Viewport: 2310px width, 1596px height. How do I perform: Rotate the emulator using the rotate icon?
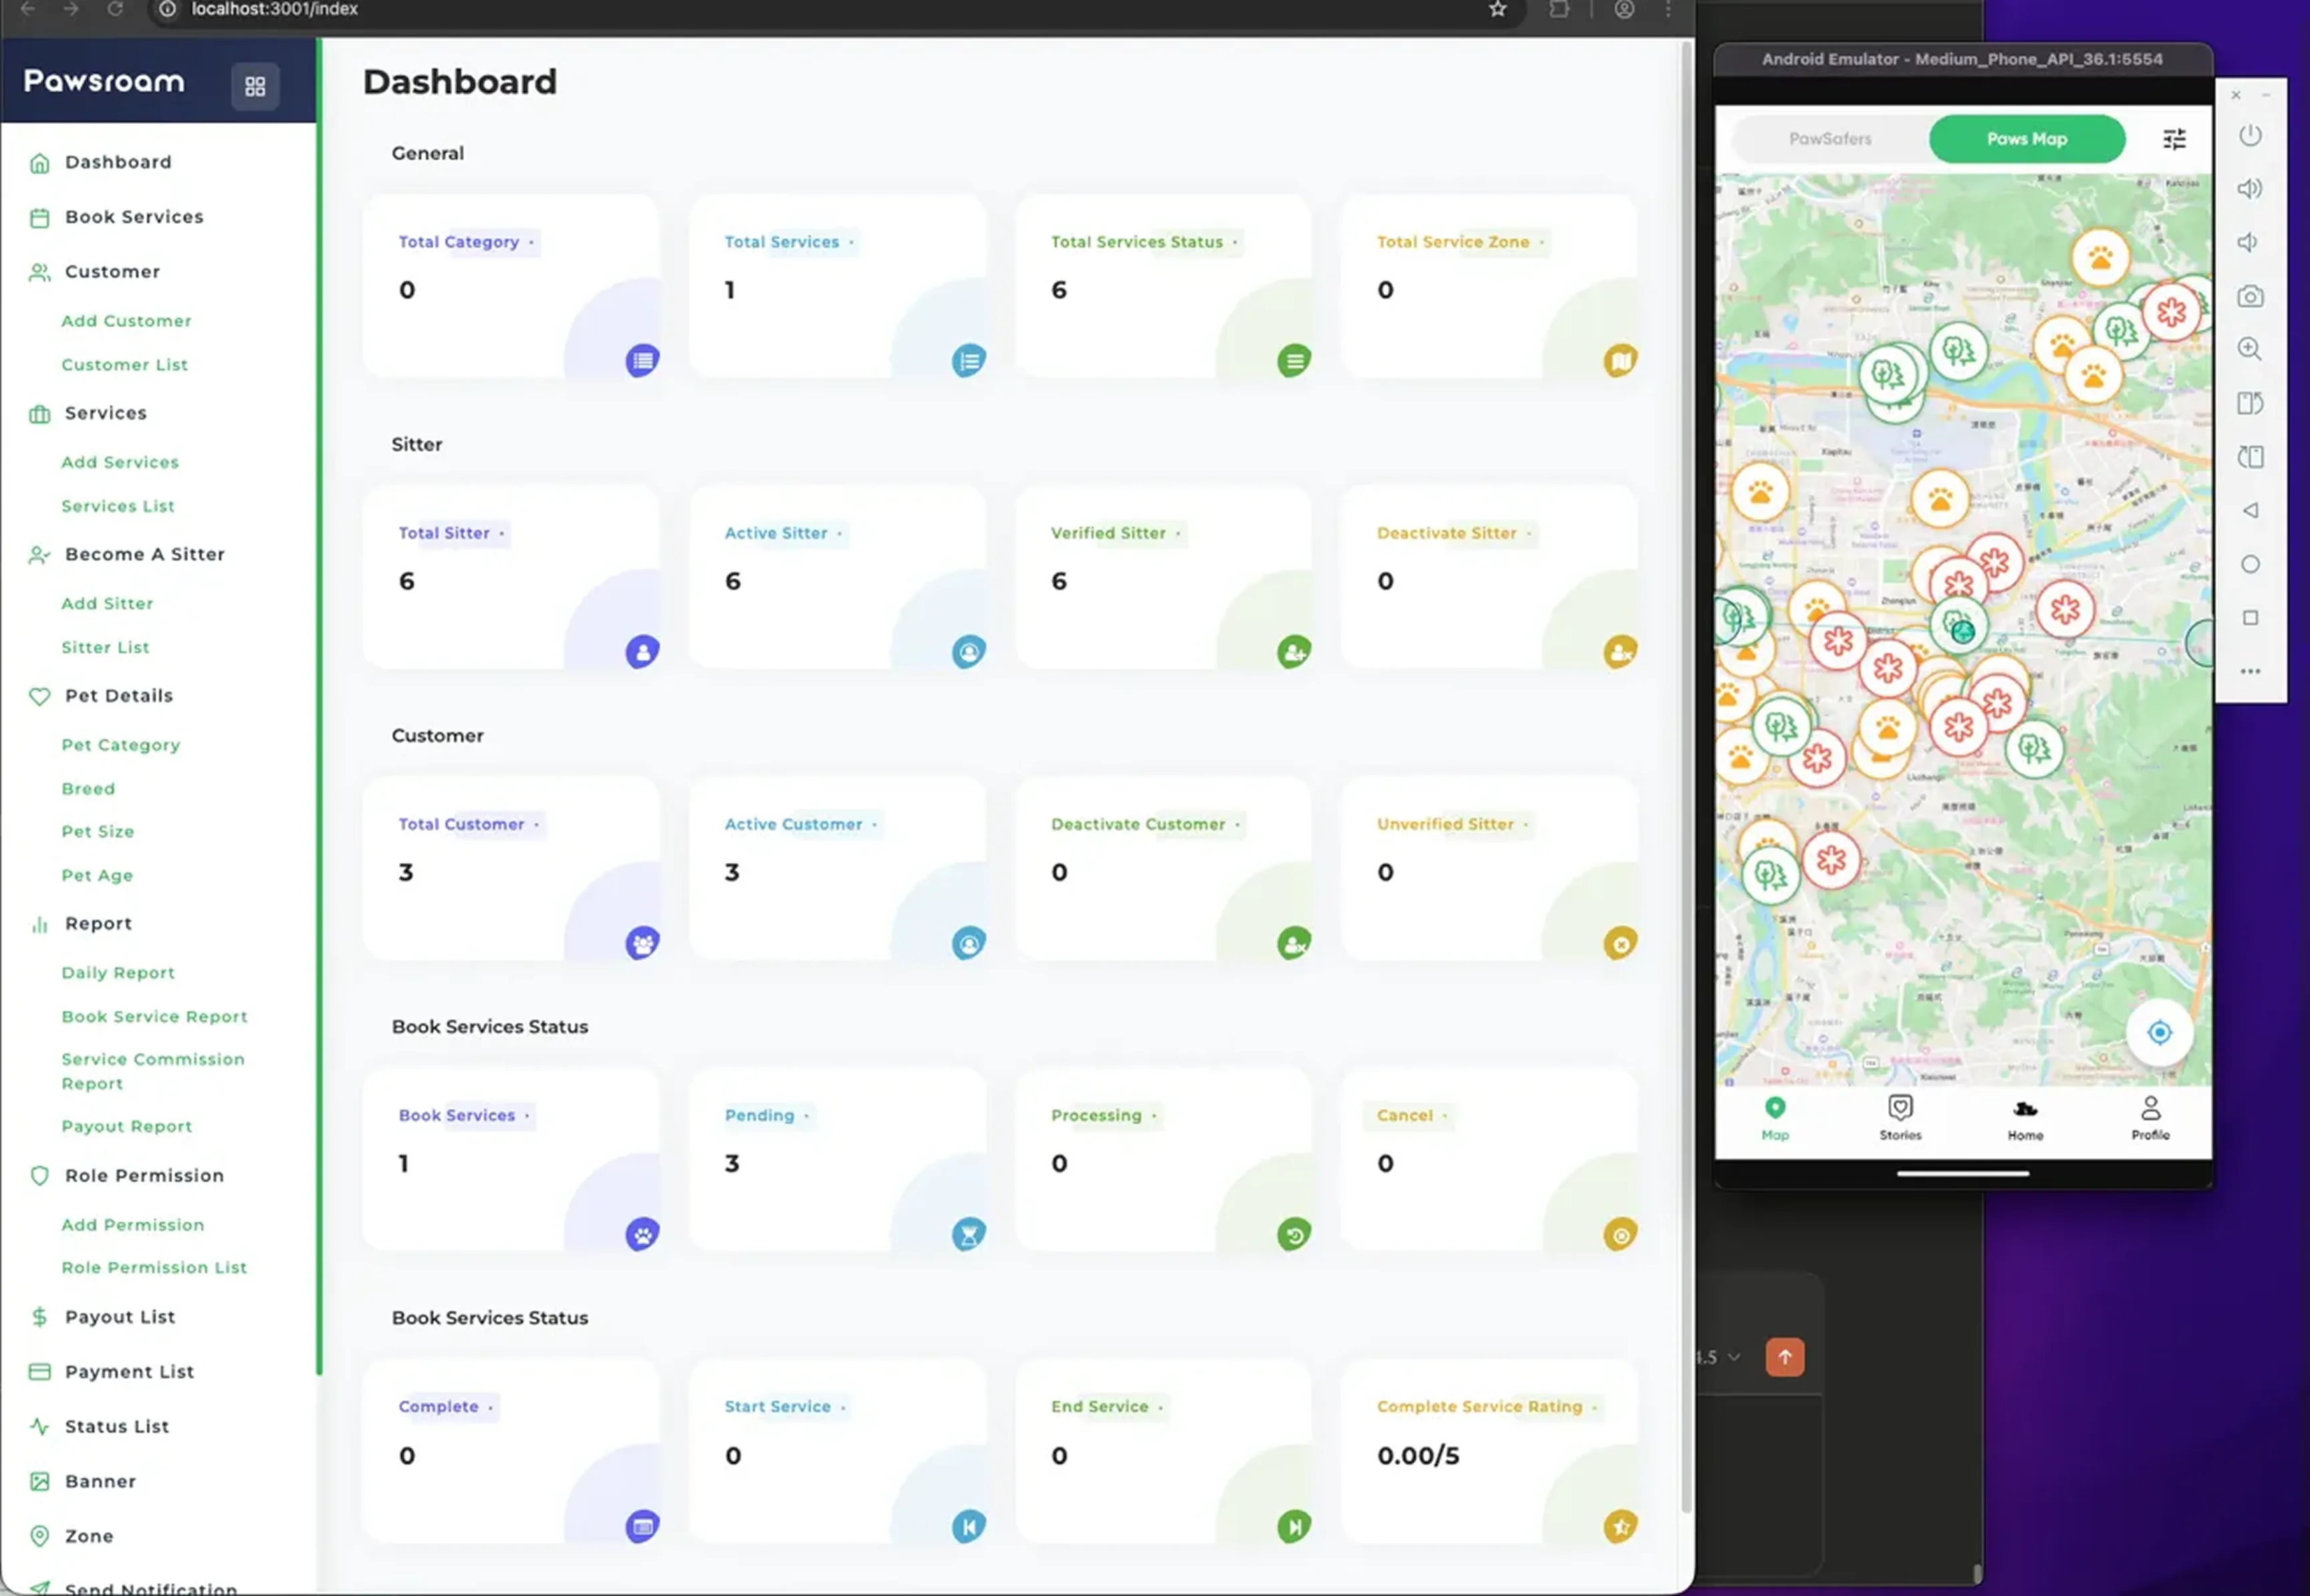tap(2250, 403)
